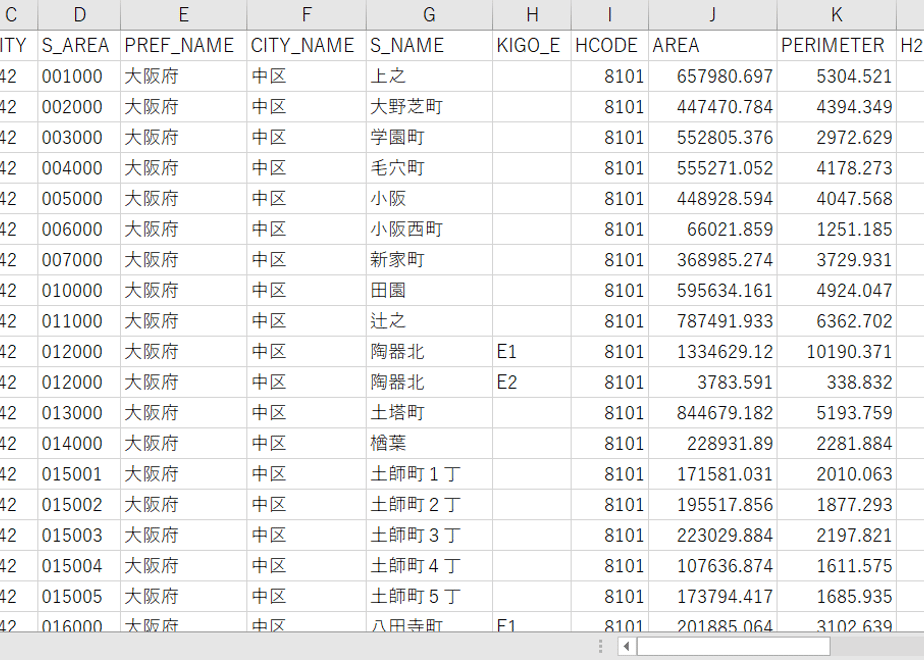
Task: Click the area value 1334629.12
Action: coord(712,352)
